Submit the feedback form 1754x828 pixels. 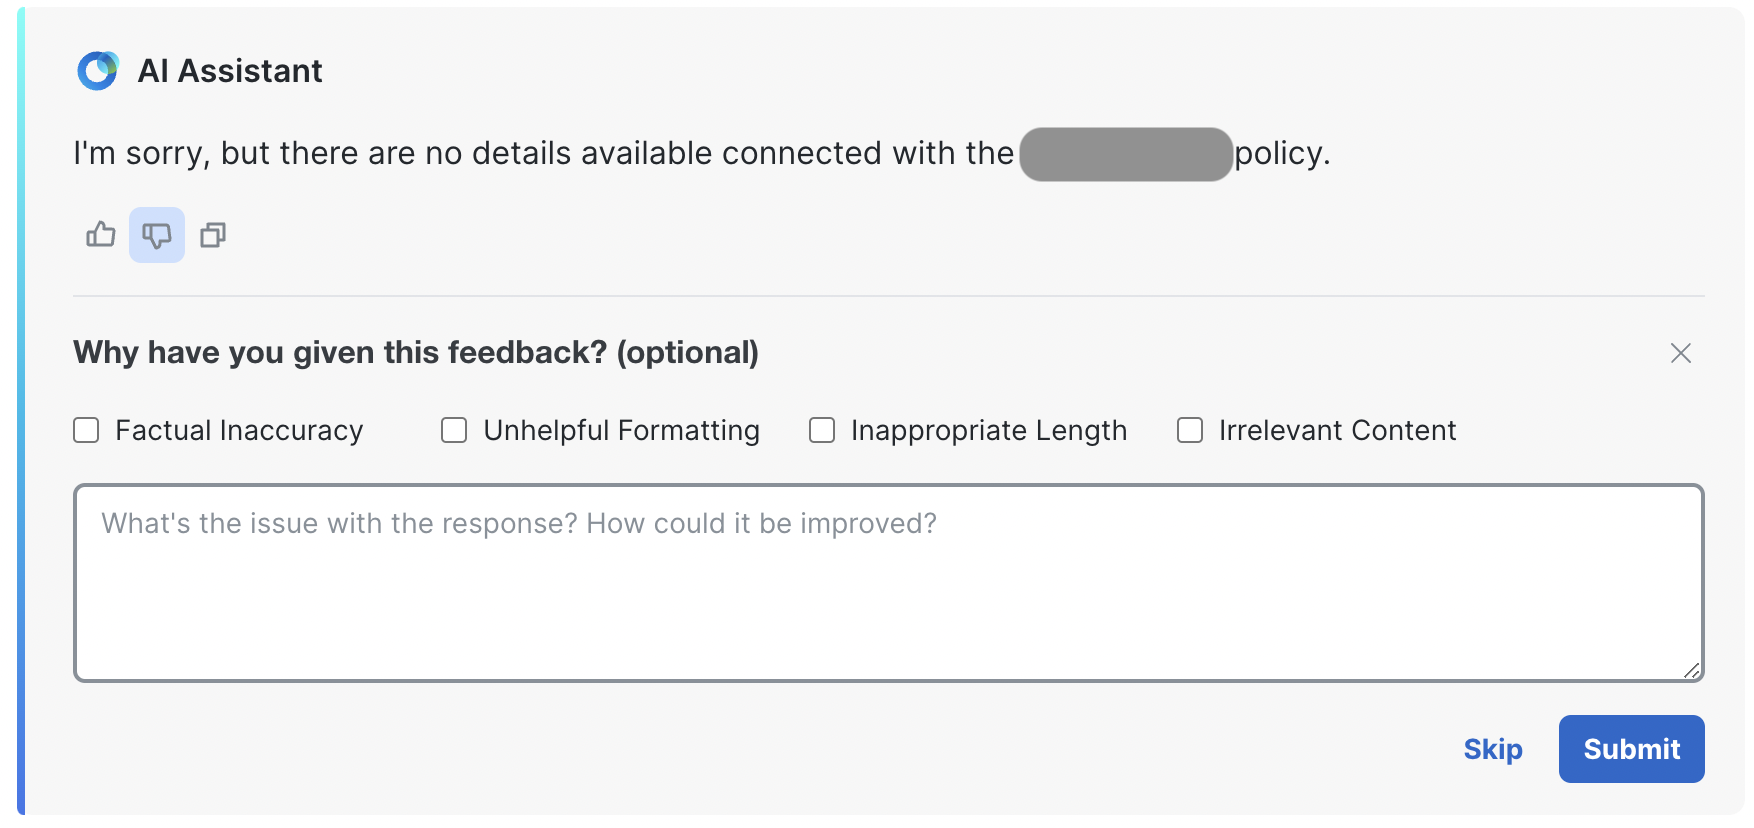coord(1631,748)
